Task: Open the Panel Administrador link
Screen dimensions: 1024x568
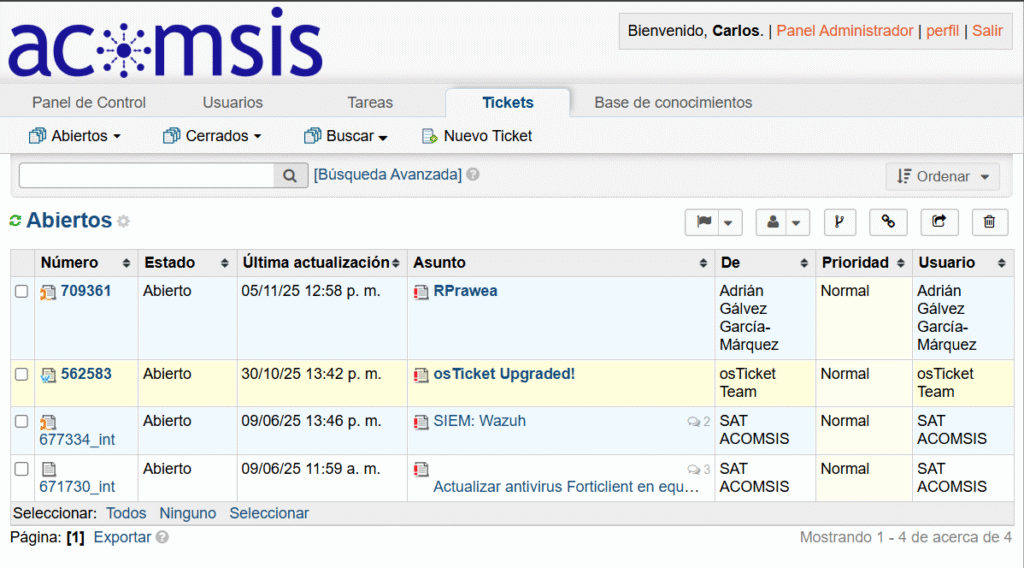Action: pos(844,31)
